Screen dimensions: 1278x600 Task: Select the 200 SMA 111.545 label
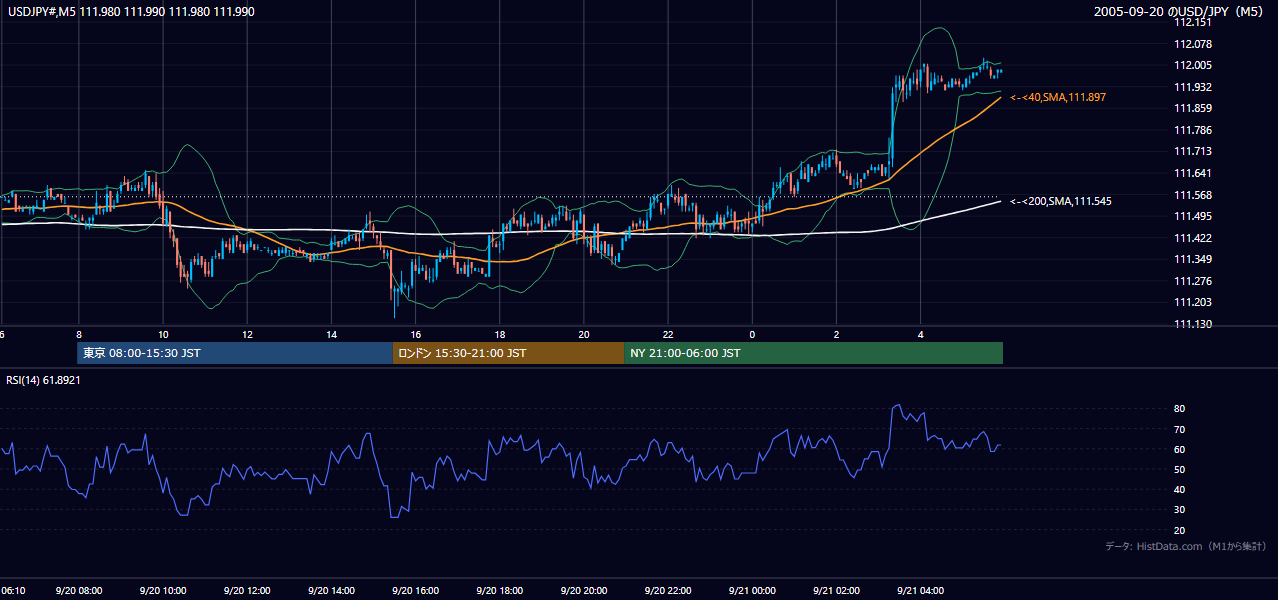point(1060,201)
